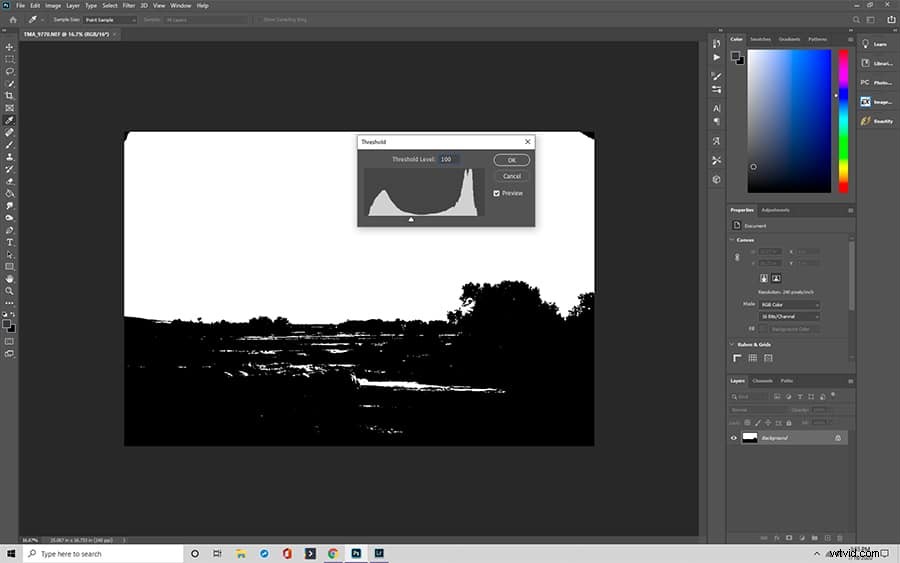Select portrait canvas orientation
Viewport: 900px width, 563px height.
764,278
